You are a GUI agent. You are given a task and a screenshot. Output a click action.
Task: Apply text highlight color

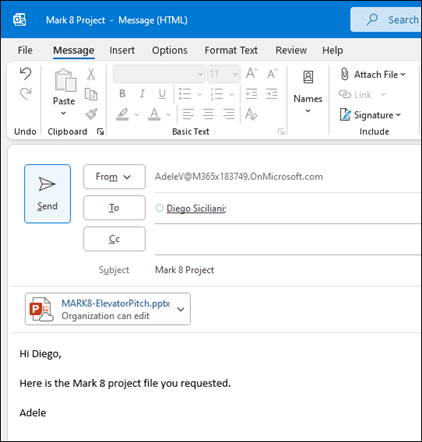click(x=122, y=114)
